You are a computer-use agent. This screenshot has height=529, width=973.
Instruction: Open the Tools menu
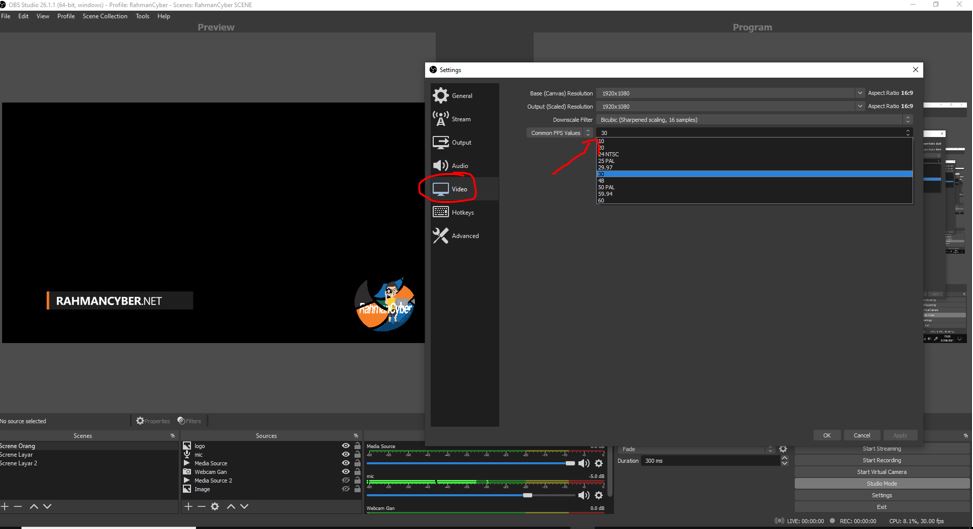143,16
